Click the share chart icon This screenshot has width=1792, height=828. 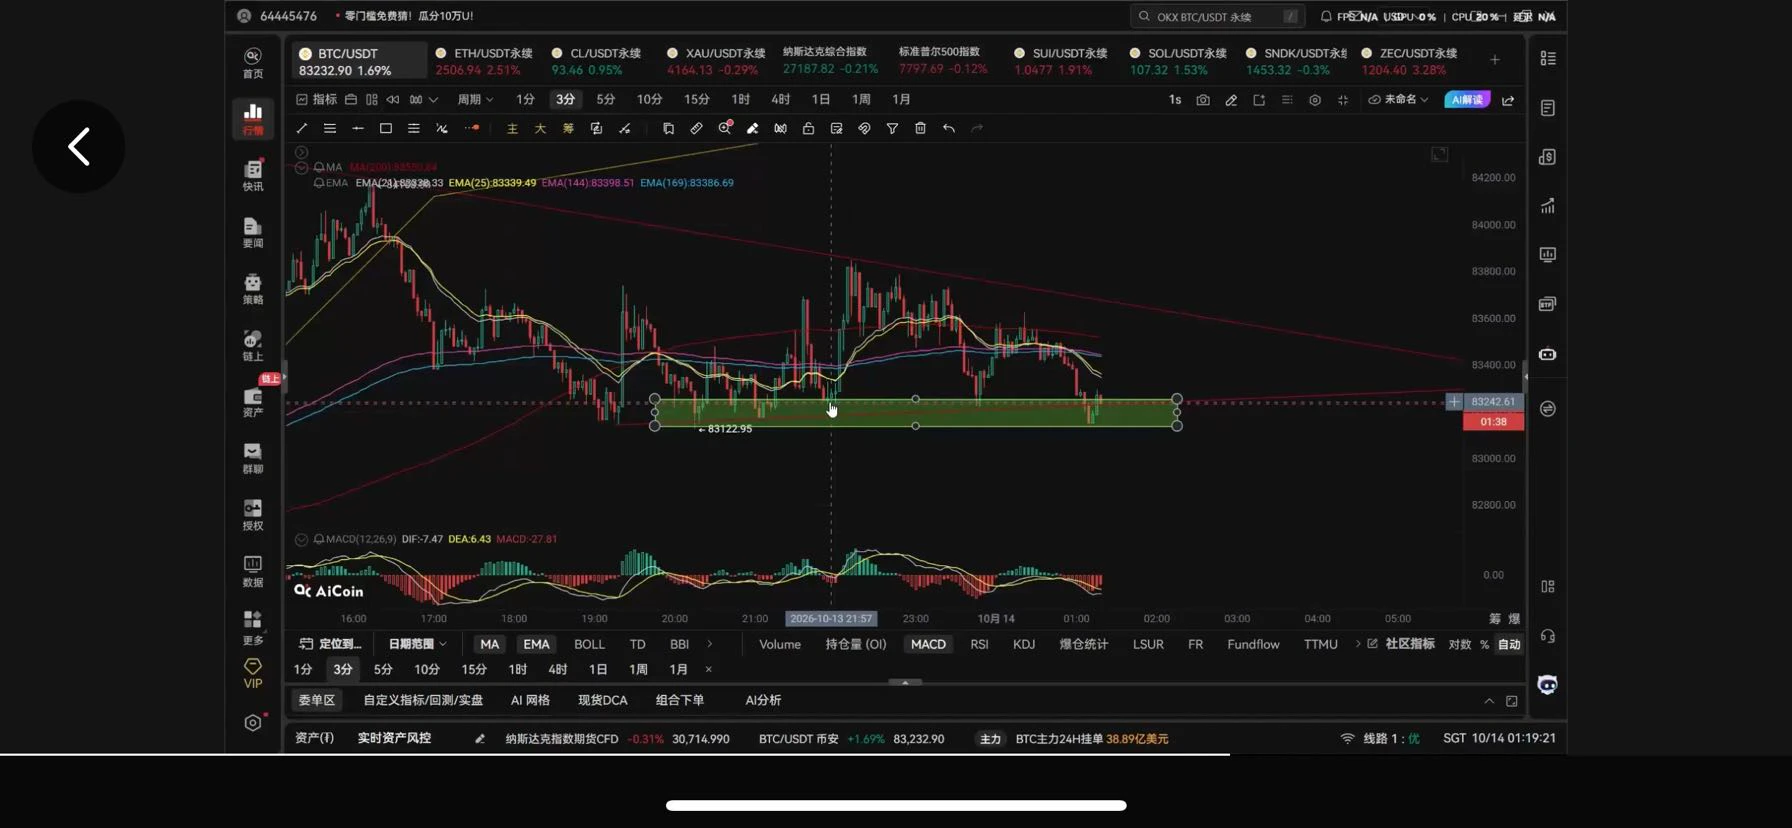1508,100
